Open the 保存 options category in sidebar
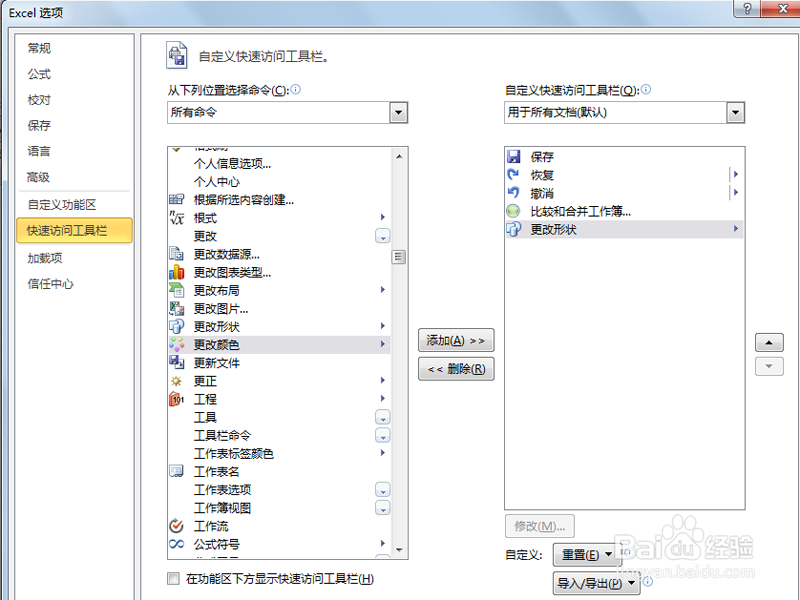This screenshot has height=600, width=800. 39,126
